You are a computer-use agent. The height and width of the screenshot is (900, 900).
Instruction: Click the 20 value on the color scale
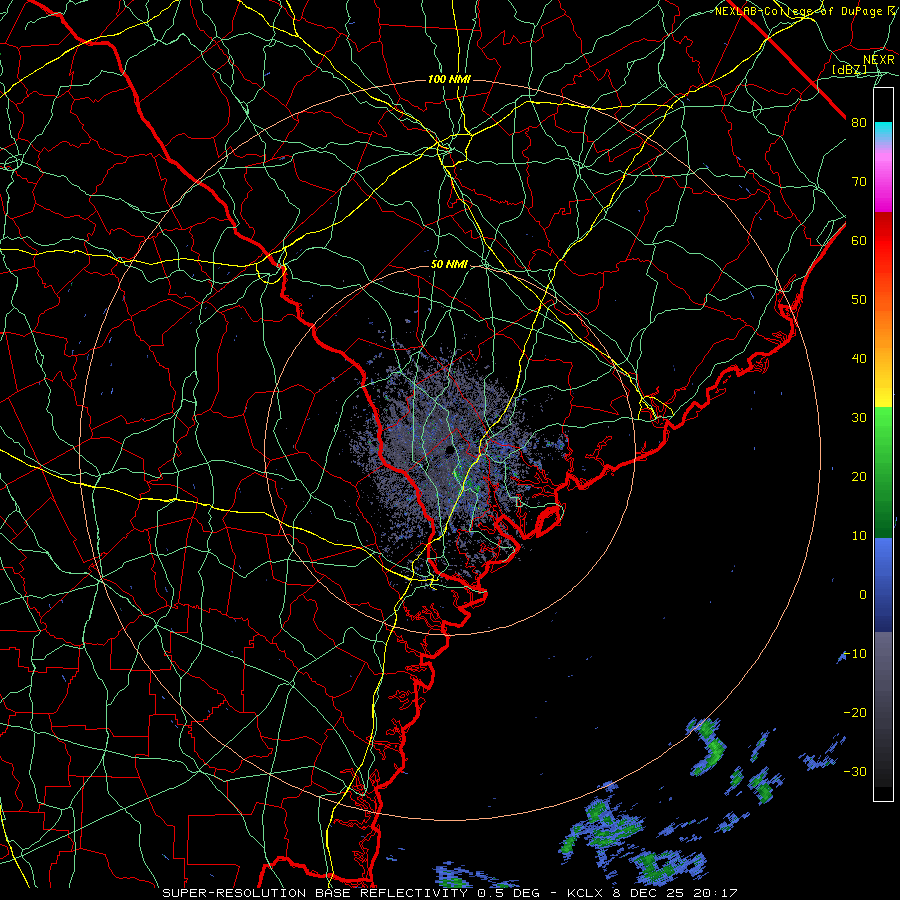[859, 477]
